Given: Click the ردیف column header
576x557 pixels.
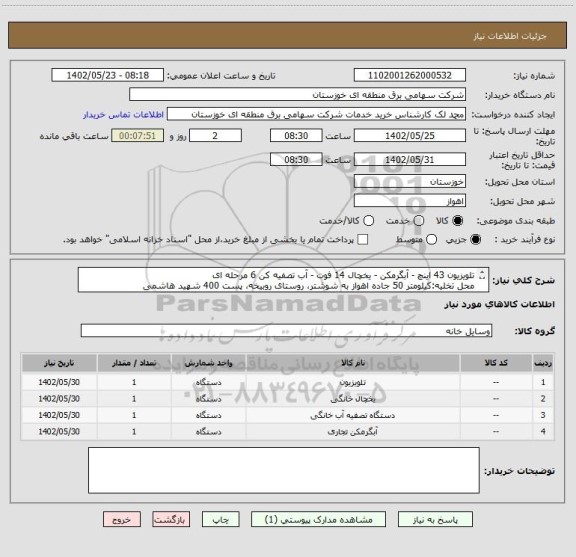Looking at the screenshot, I should coord(543,363).
